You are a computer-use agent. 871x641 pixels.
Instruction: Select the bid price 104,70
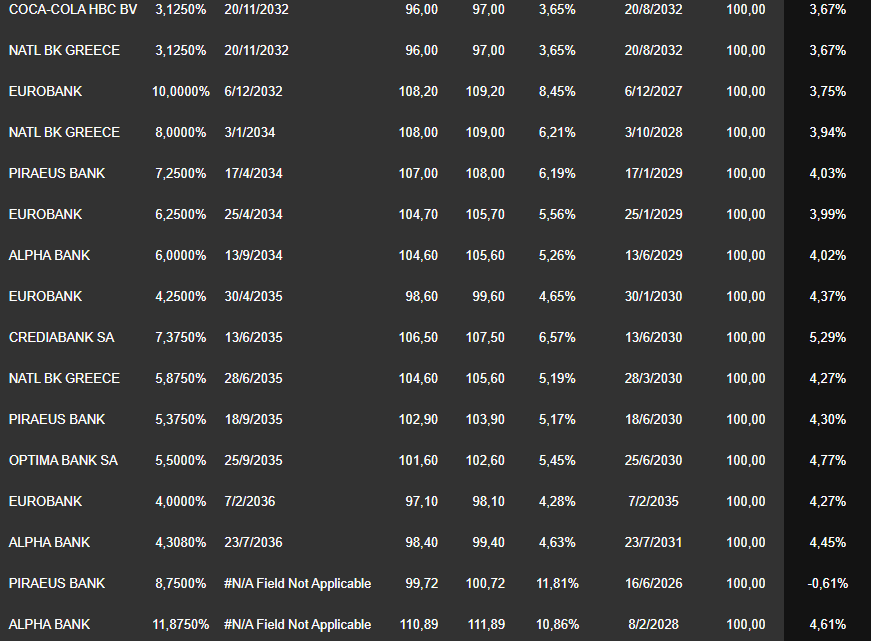coord(418,214)
